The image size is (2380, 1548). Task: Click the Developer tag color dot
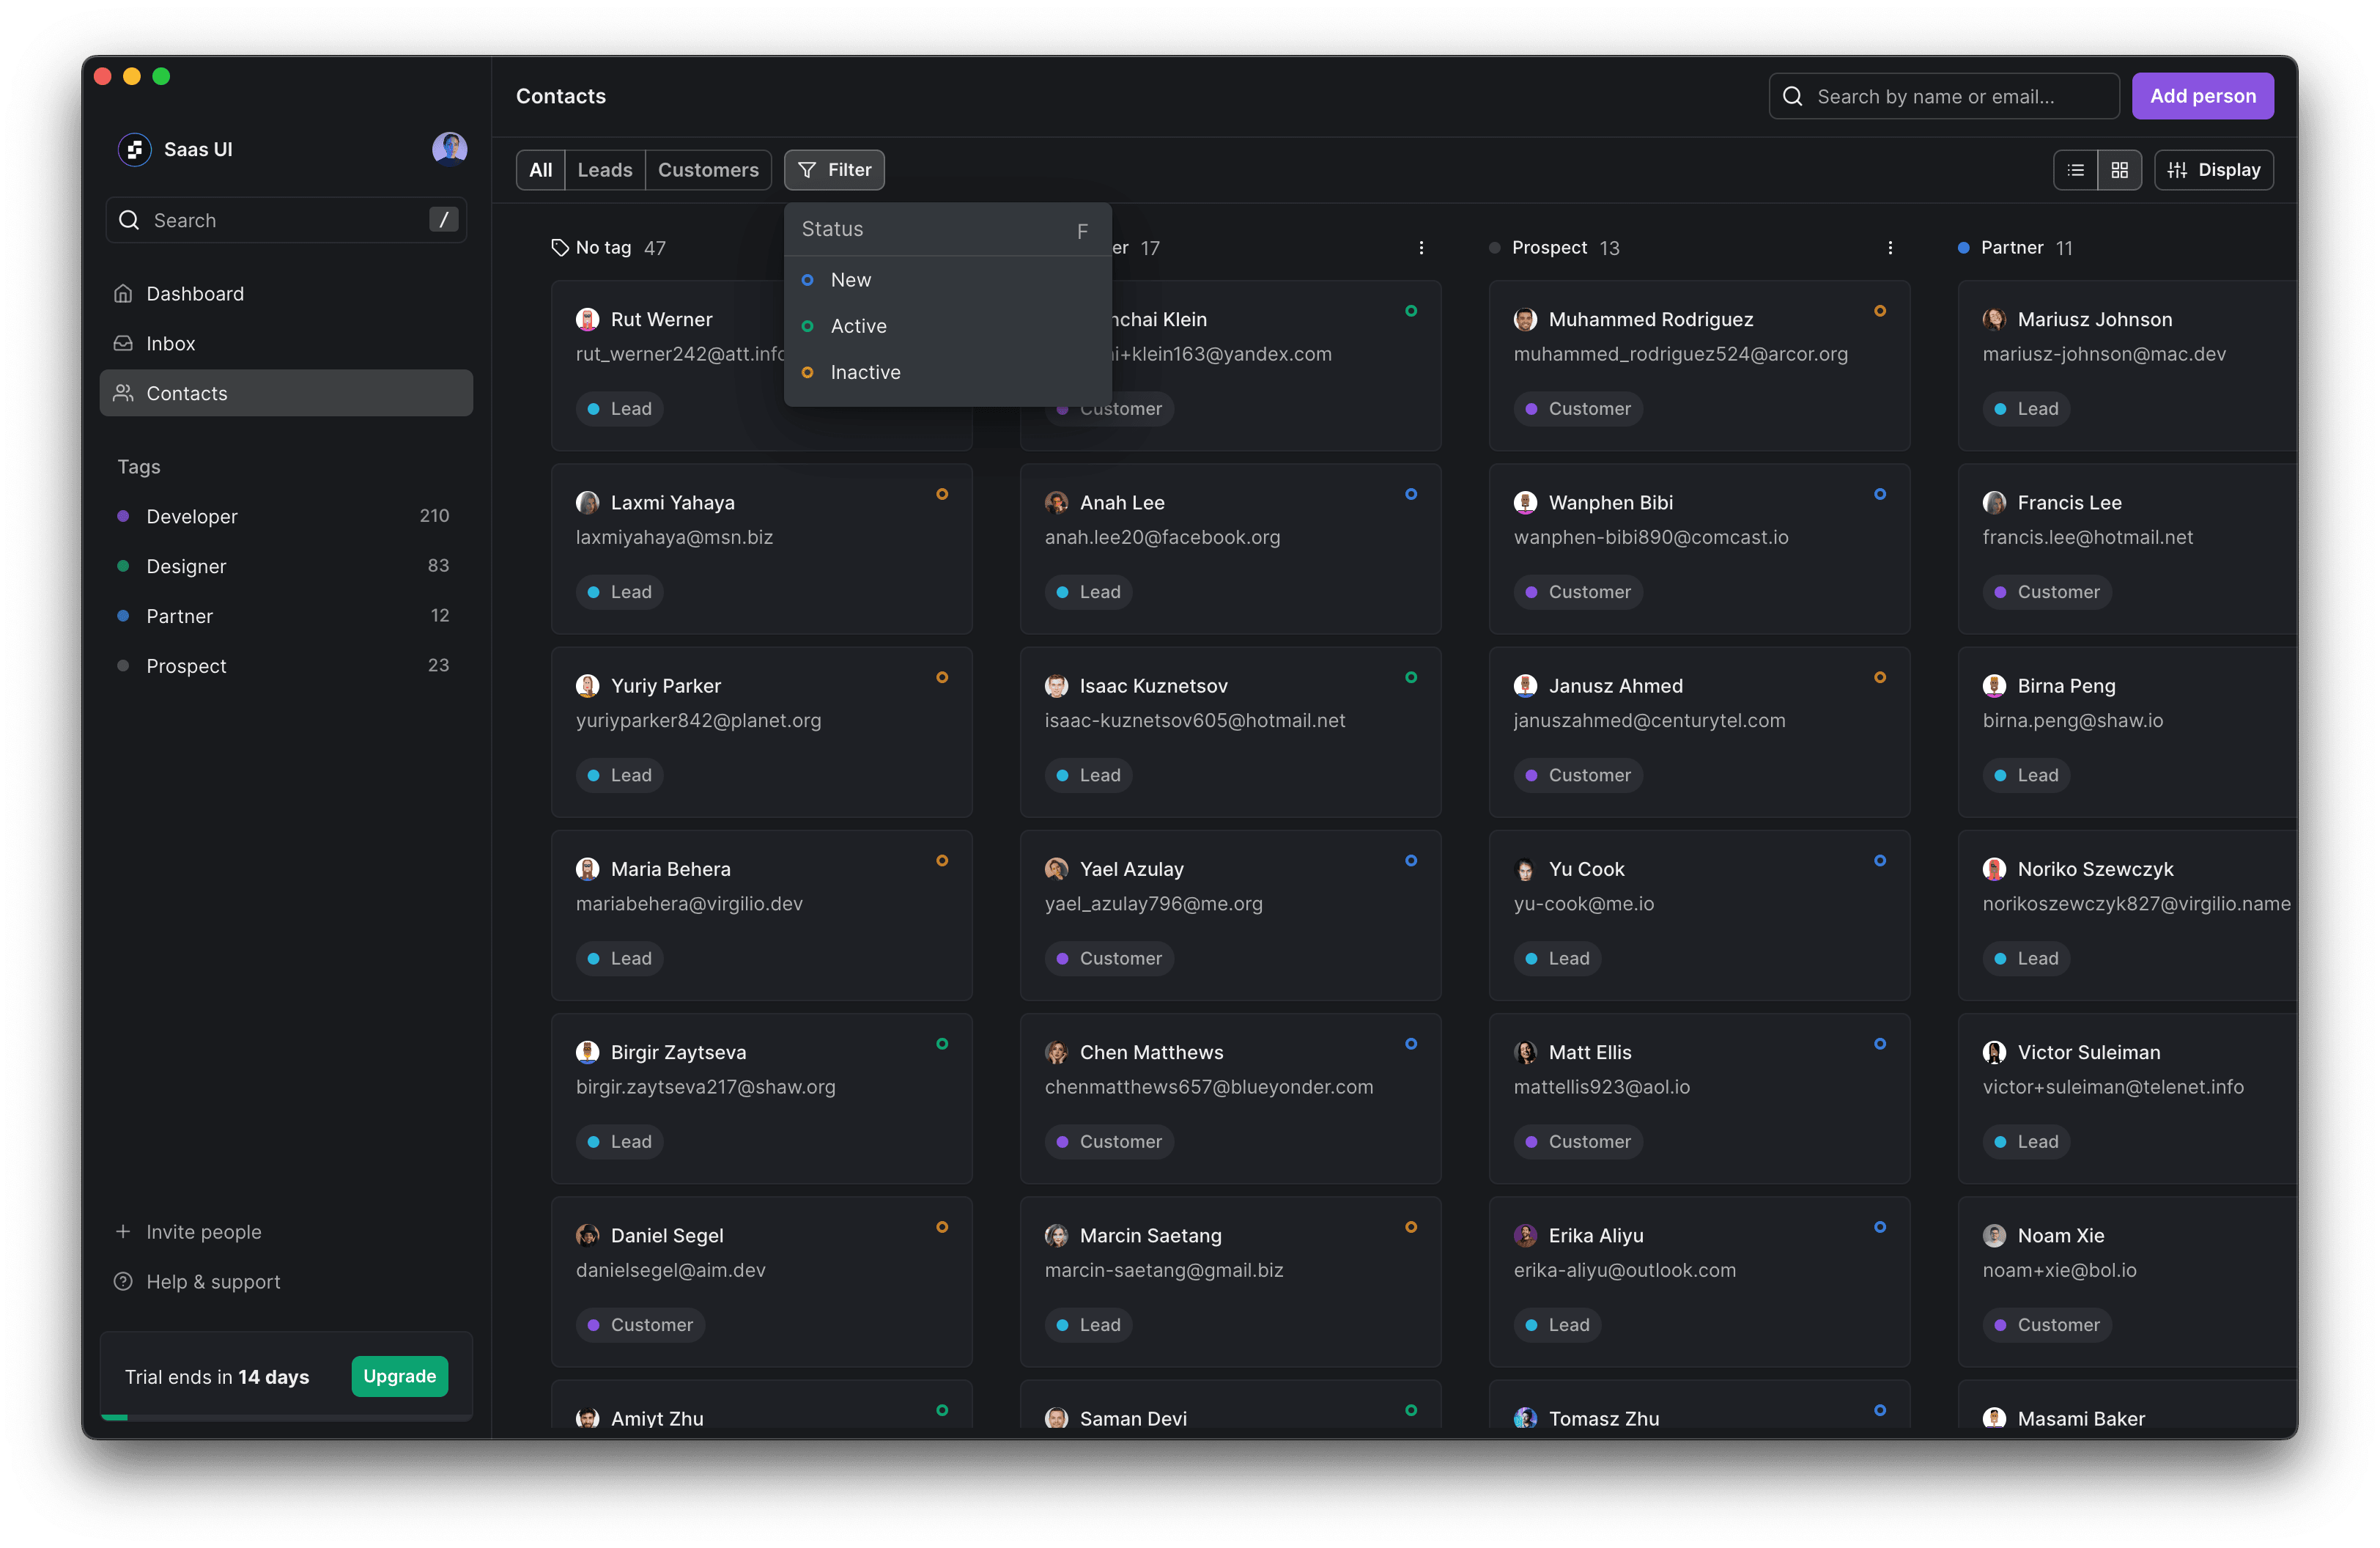tap(123, 516)
